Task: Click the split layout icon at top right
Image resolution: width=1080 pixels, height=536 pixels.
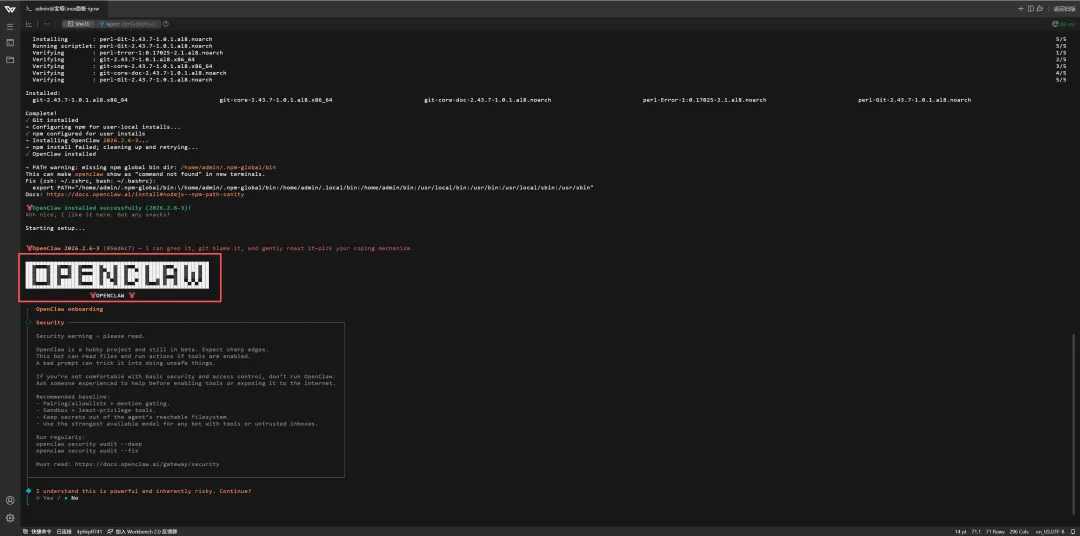Action: click(1030, 8)
